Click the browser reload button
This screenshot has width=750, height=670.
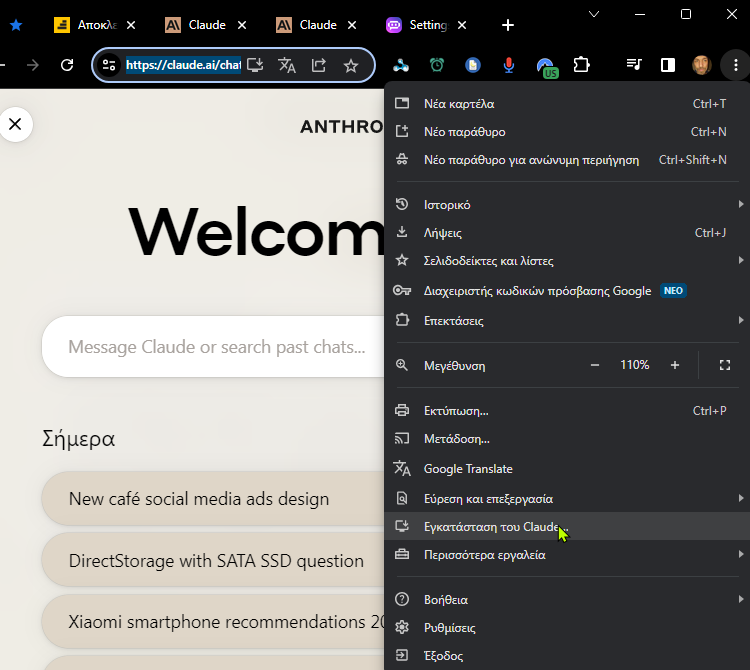coord(67,65)
